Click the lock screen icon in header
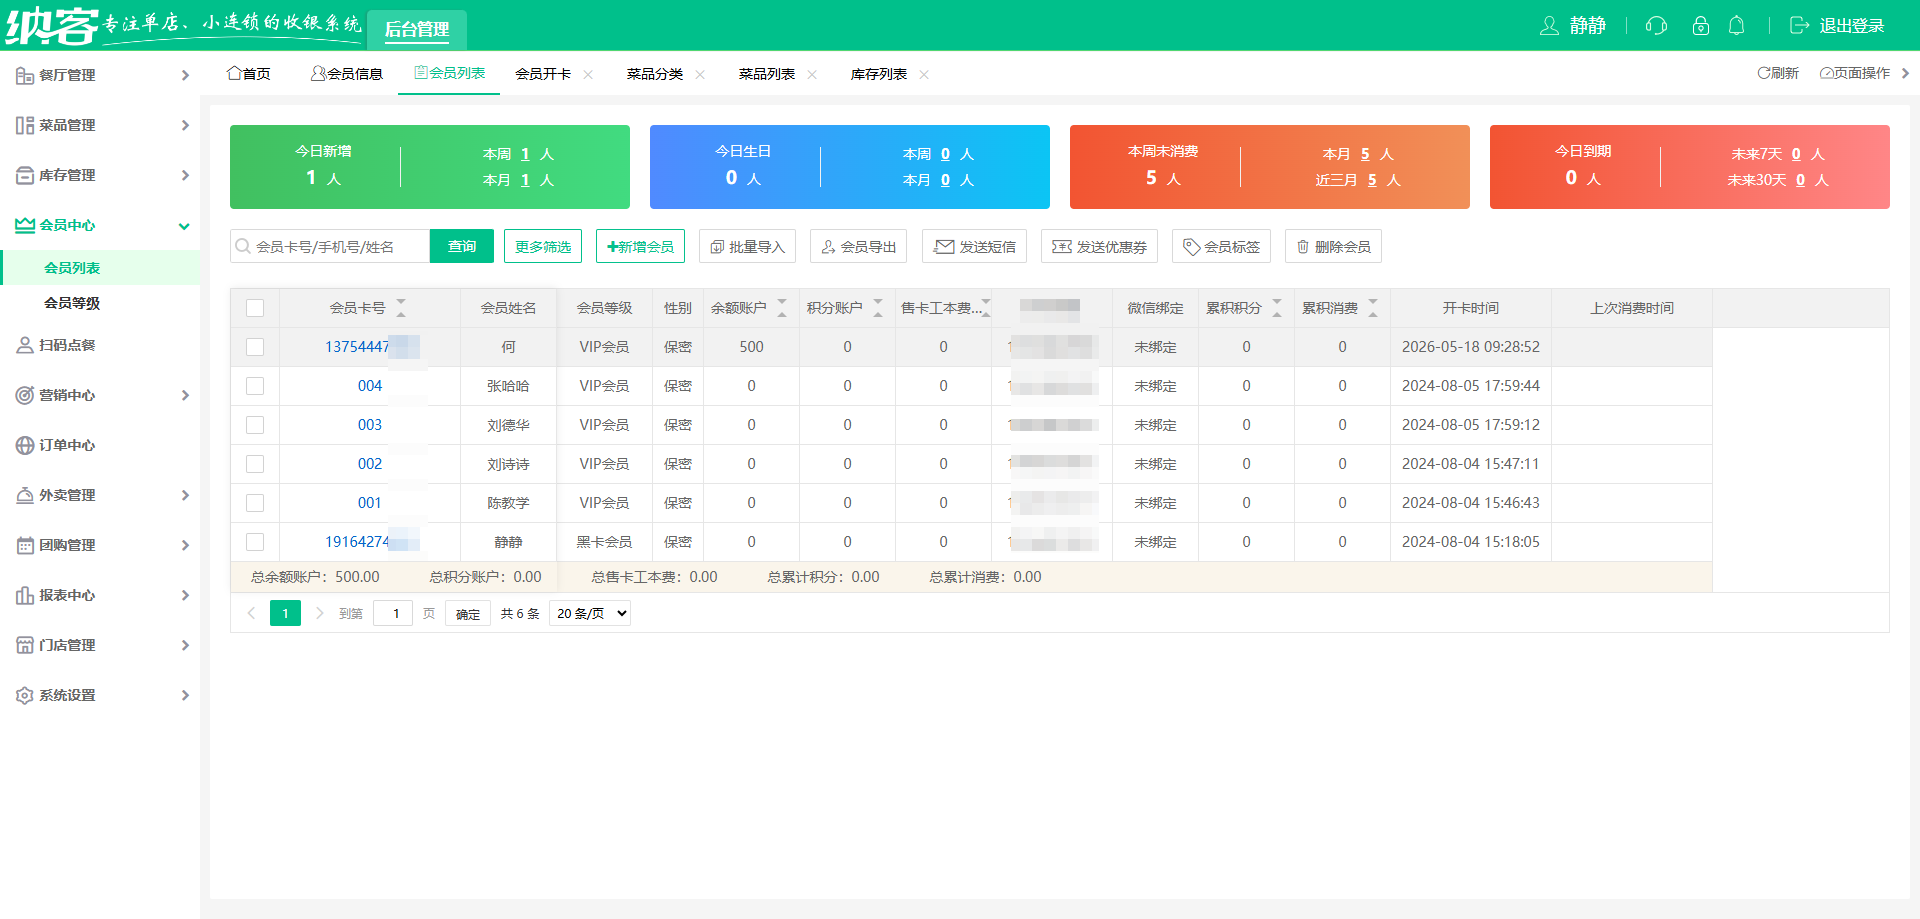Screen dimensions: 1920x919 pos(1700,26)
